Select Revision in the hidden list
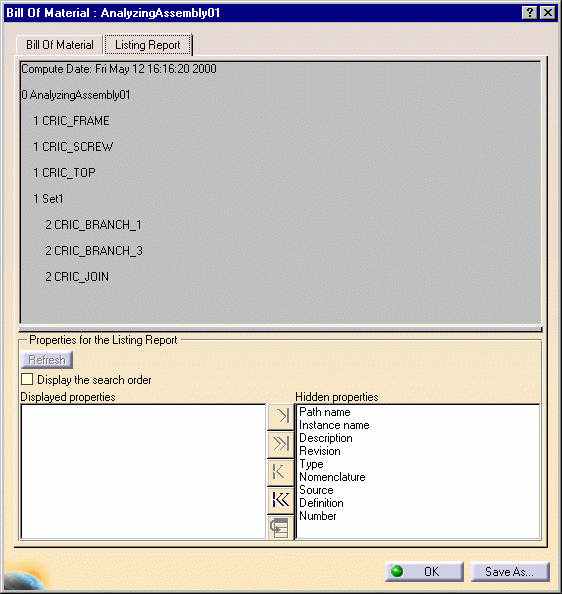 point(320,451)
